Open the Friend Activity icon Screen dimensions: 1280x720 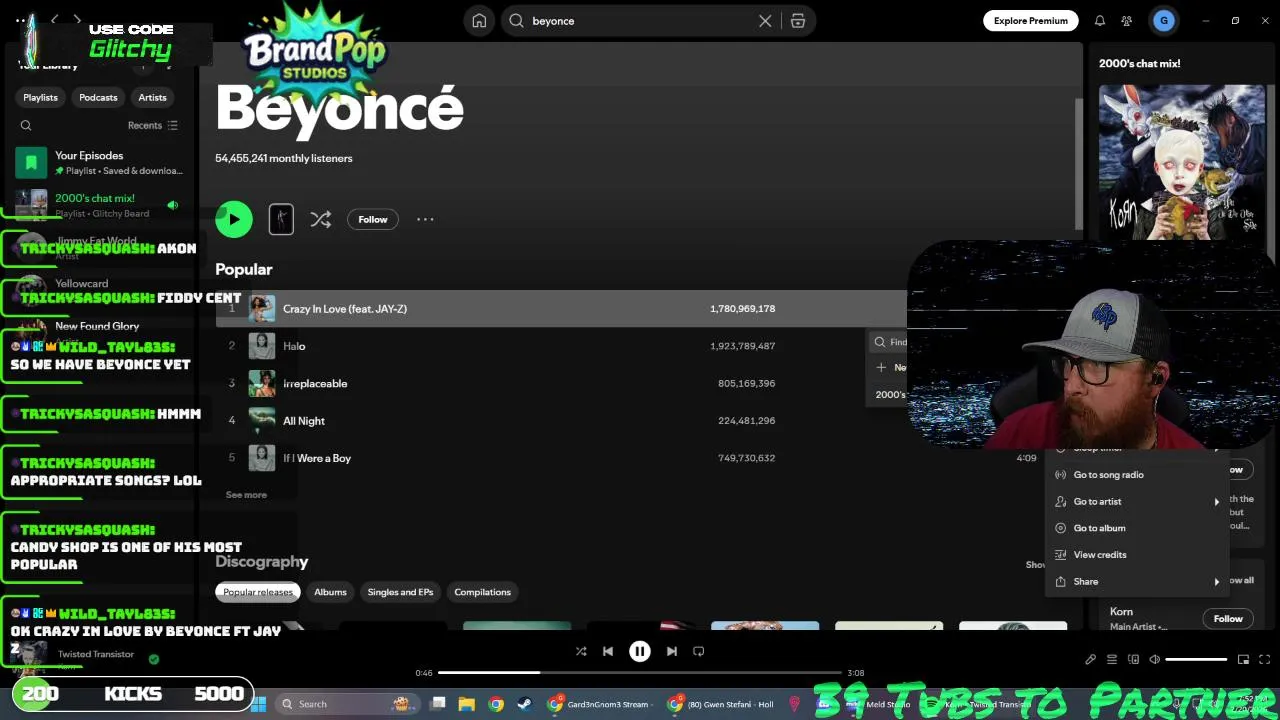pyautogui.click(x=1127, y=21)
